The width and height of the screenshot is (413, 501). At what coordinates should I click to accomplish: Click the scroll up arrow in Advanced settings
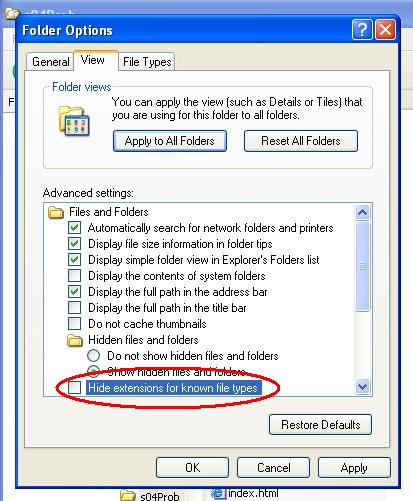(362, 212)
